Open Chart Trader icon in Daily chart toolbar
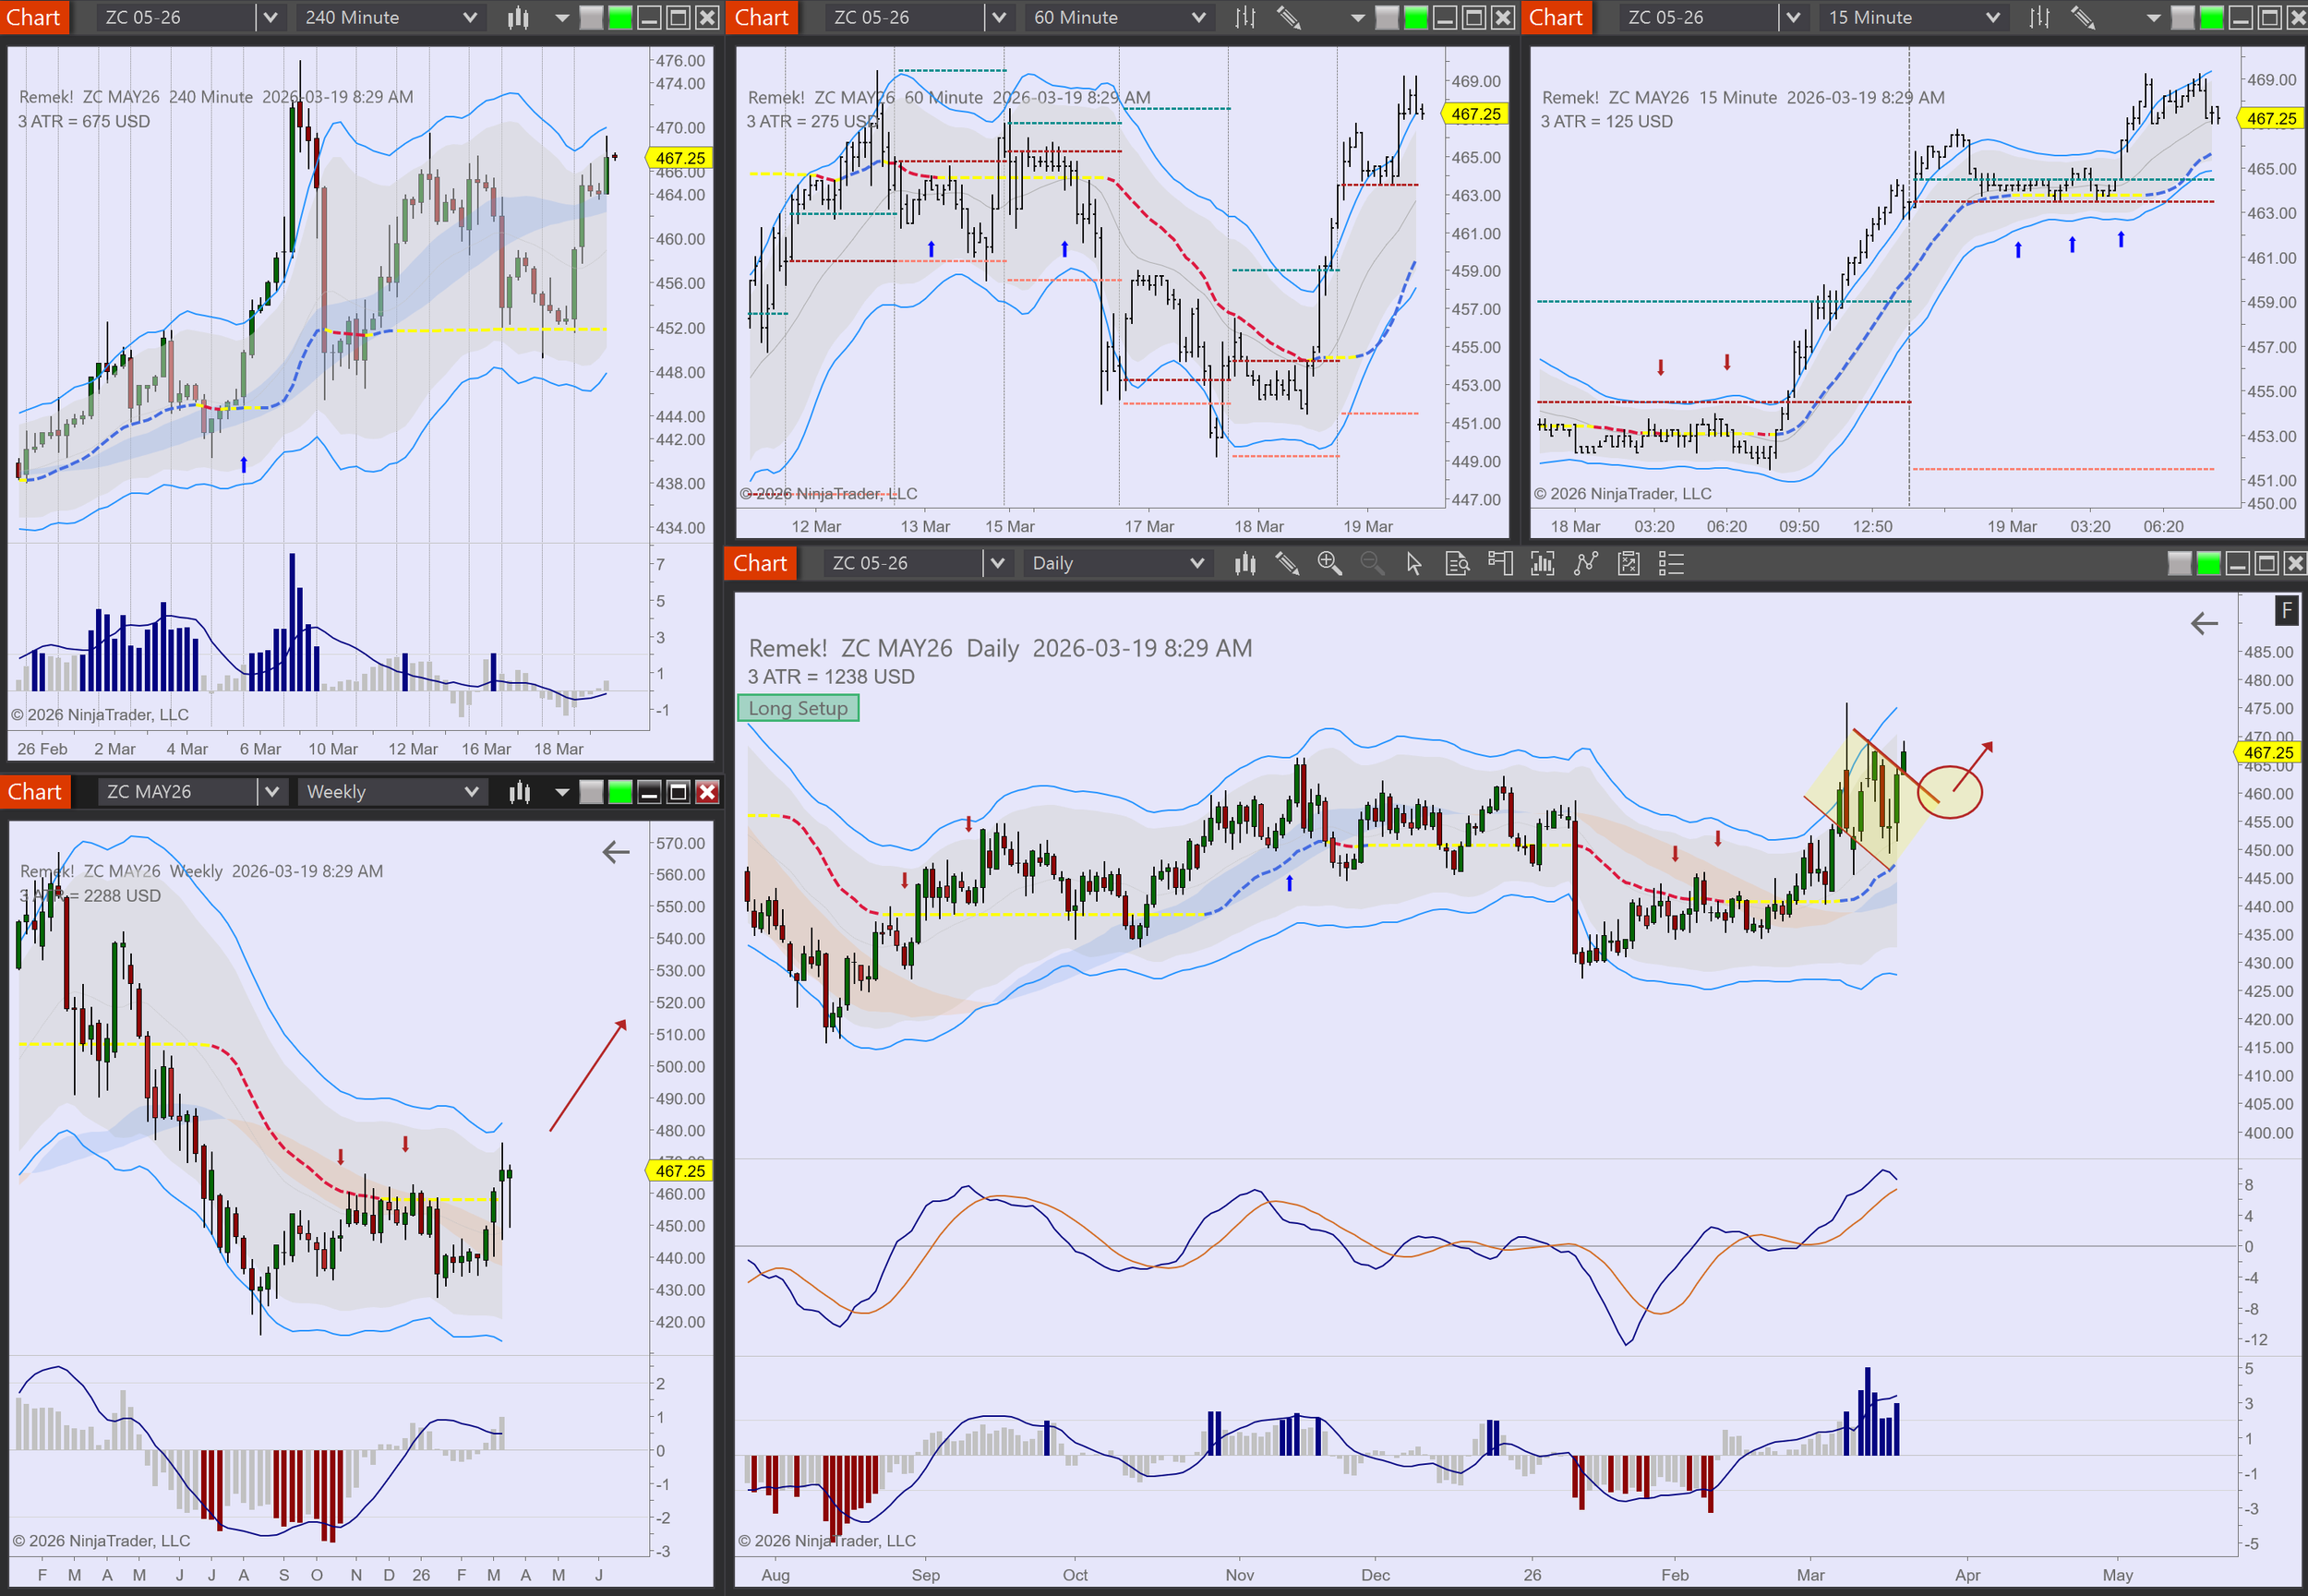The width and height of the screenshot is (2308, 1596). [x=1499, y=564]
